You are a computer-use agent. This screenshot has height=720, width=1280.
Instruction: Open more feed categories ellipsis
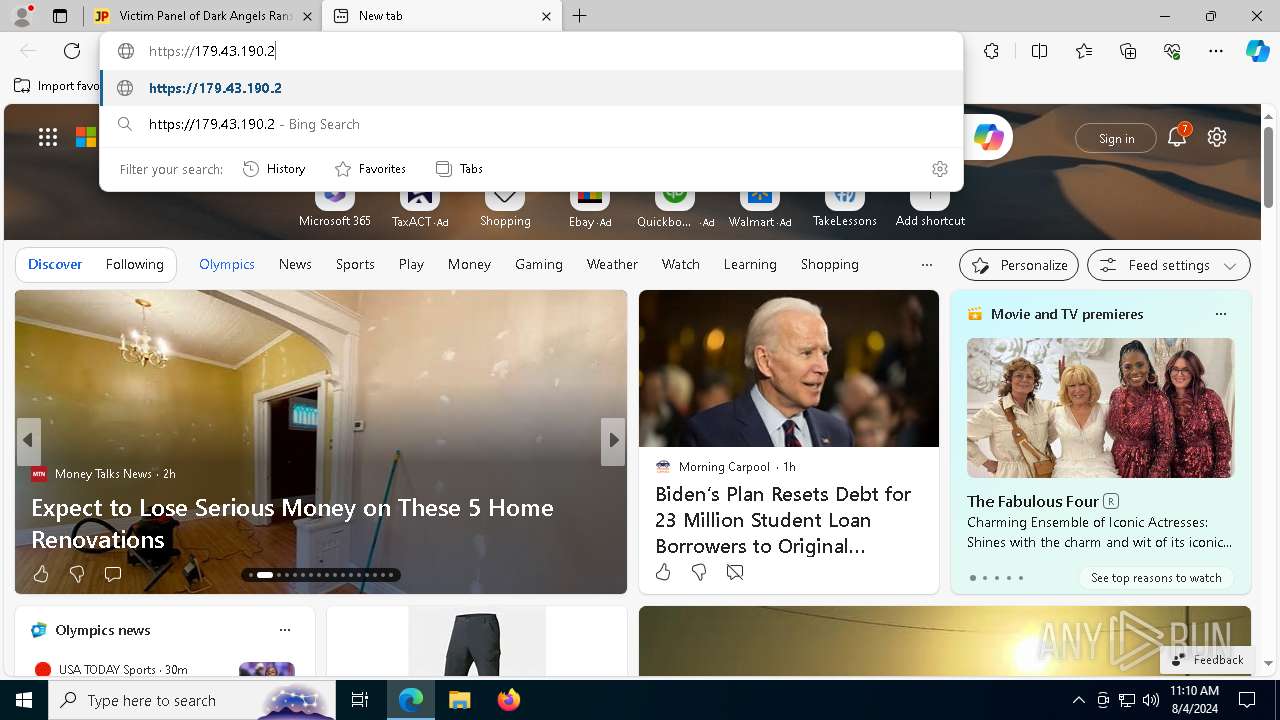[927, 265]
